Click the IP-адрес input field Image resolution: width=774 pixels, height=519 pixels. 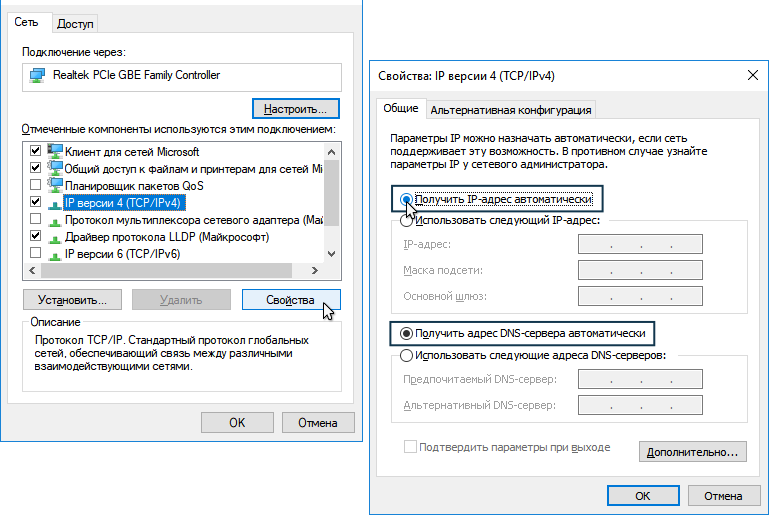(640, 244)
